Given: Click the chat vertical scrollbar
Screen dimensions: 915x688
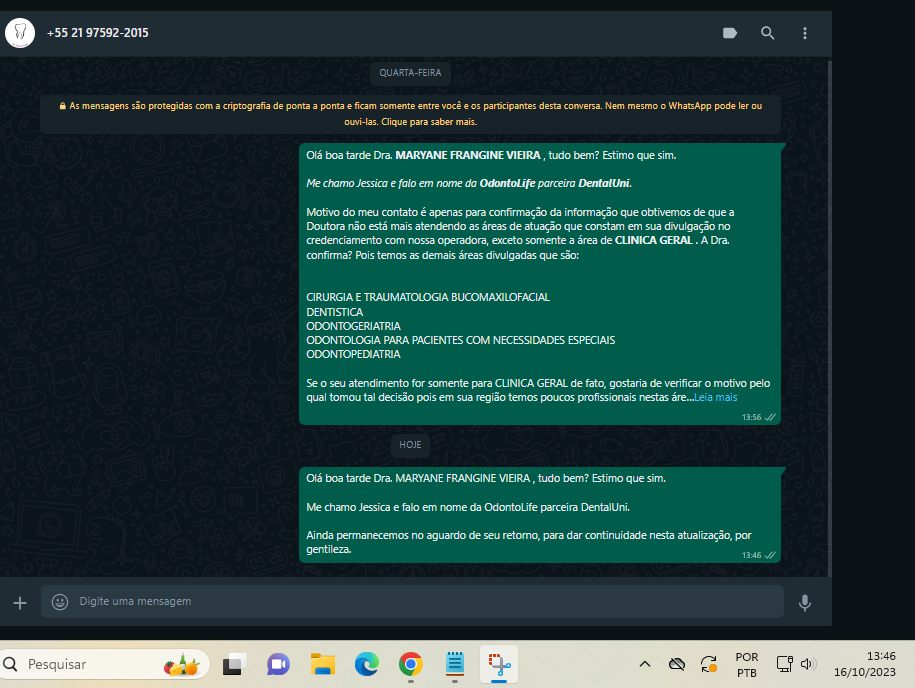Looking at the screenshot, I should [829, 318].
